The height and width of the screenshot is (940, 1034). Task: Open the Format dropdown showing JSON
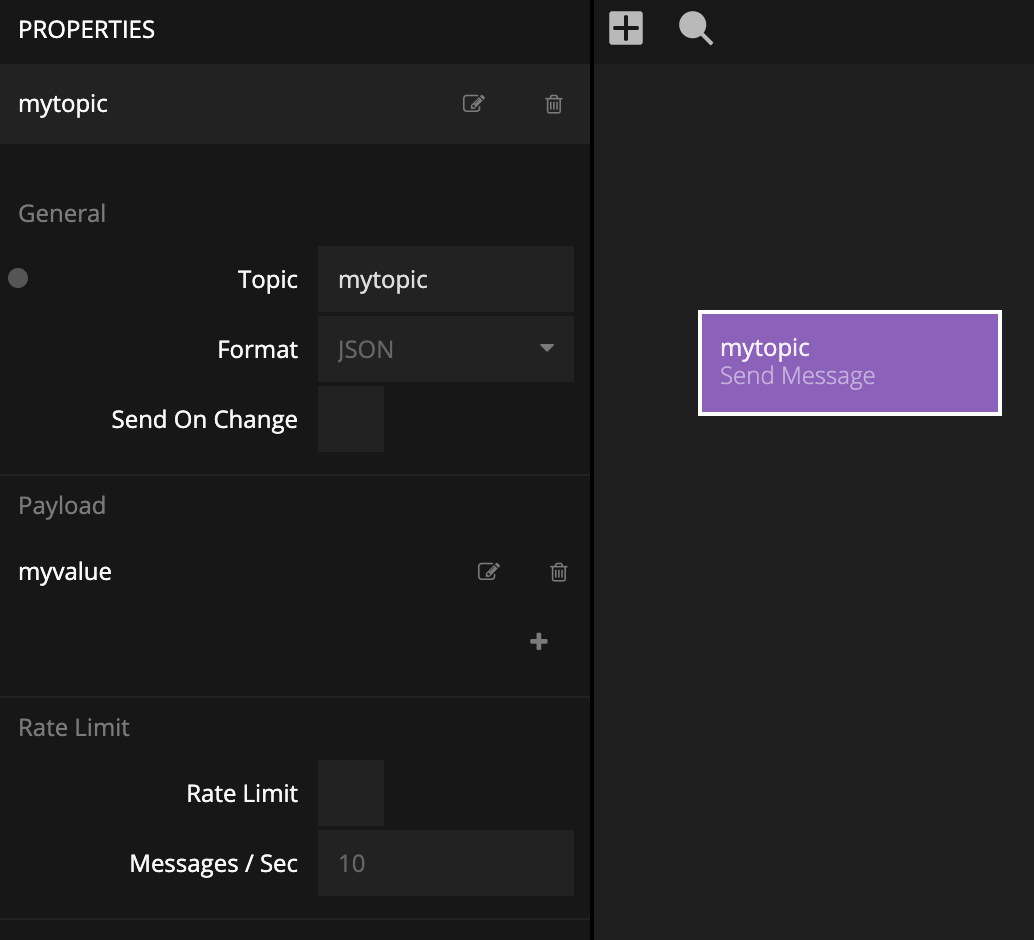click(x=445, y=349)
